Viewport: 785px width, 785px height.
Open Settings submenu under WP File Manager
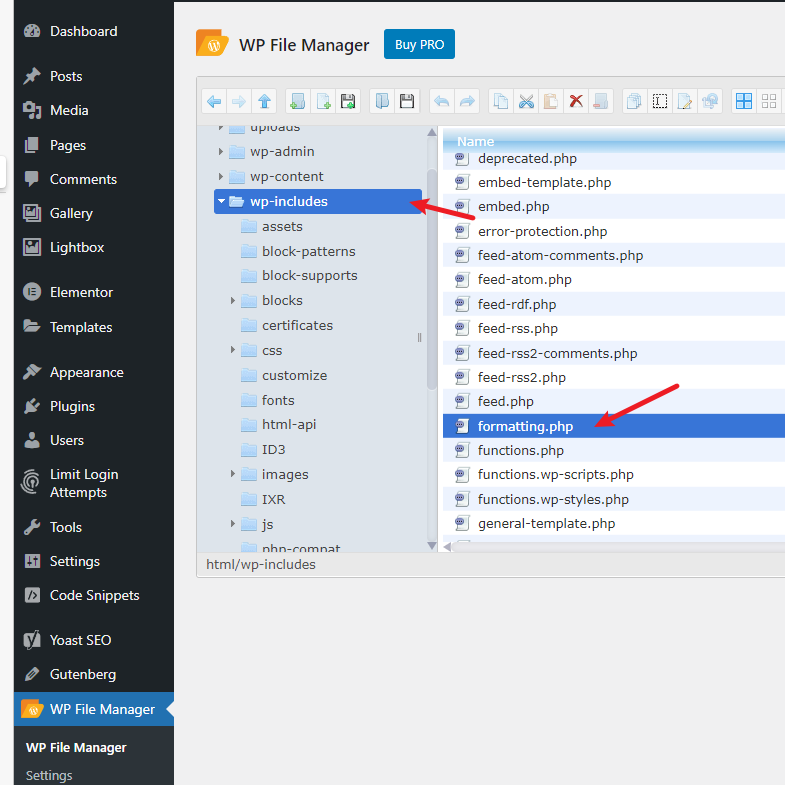pyautogui.click(x=49, y=775)
